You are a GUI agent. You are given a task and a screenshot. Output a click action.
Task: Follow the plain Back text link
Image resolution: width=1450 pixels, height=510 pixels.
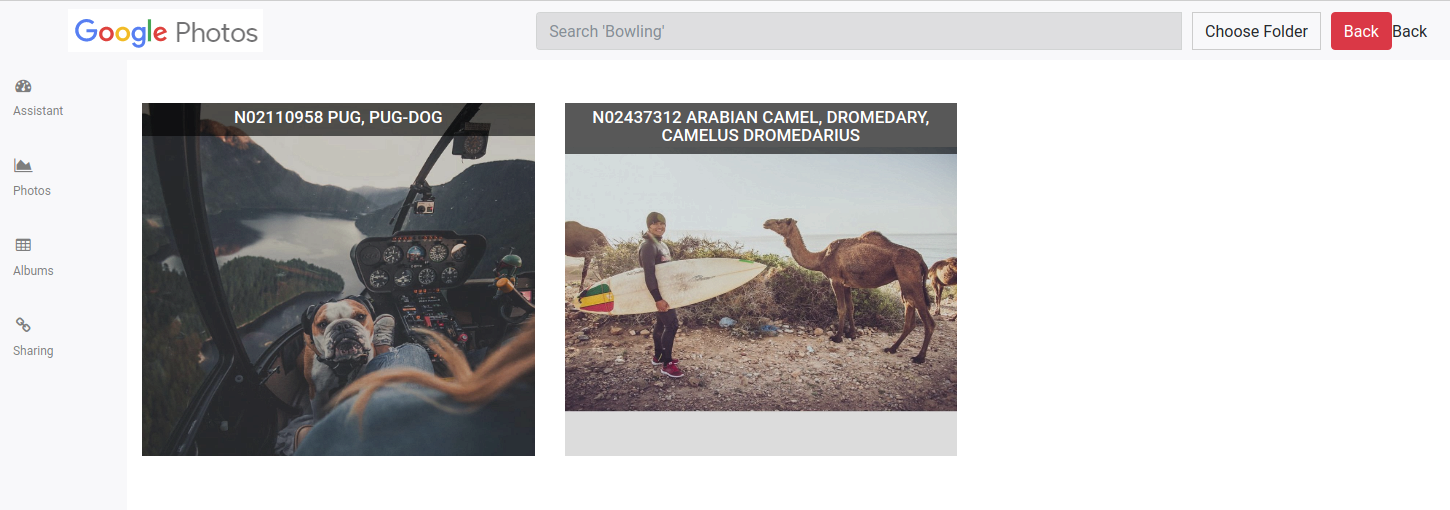(1409, 31)
